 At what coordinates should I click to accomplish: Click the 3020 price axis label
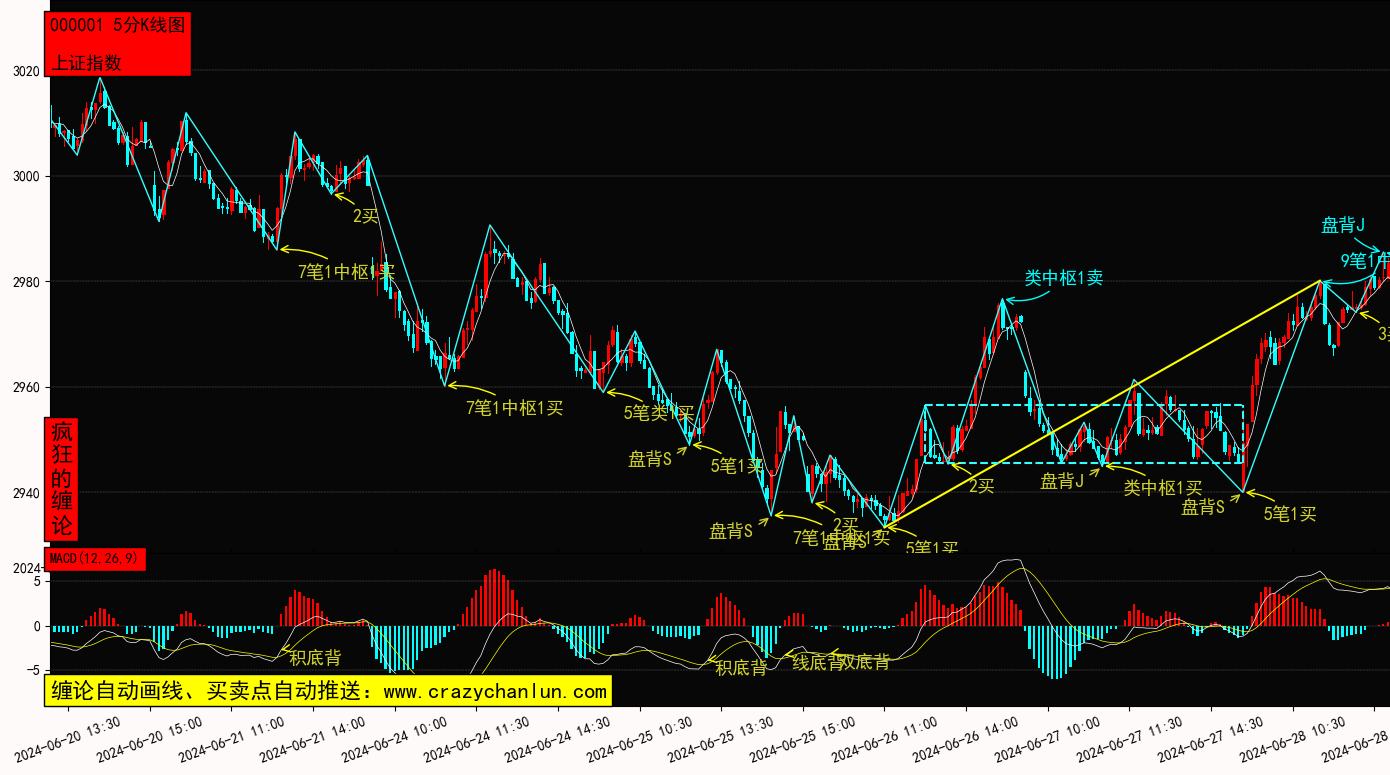26,72
